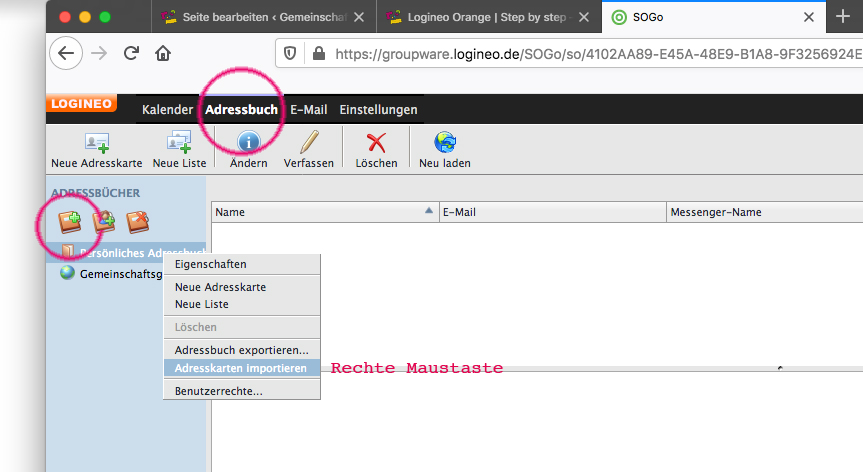Switch to the E-Mail module
Image resolution: width=863 pixels, height=472 pixels.
click(x=308, y=110)
